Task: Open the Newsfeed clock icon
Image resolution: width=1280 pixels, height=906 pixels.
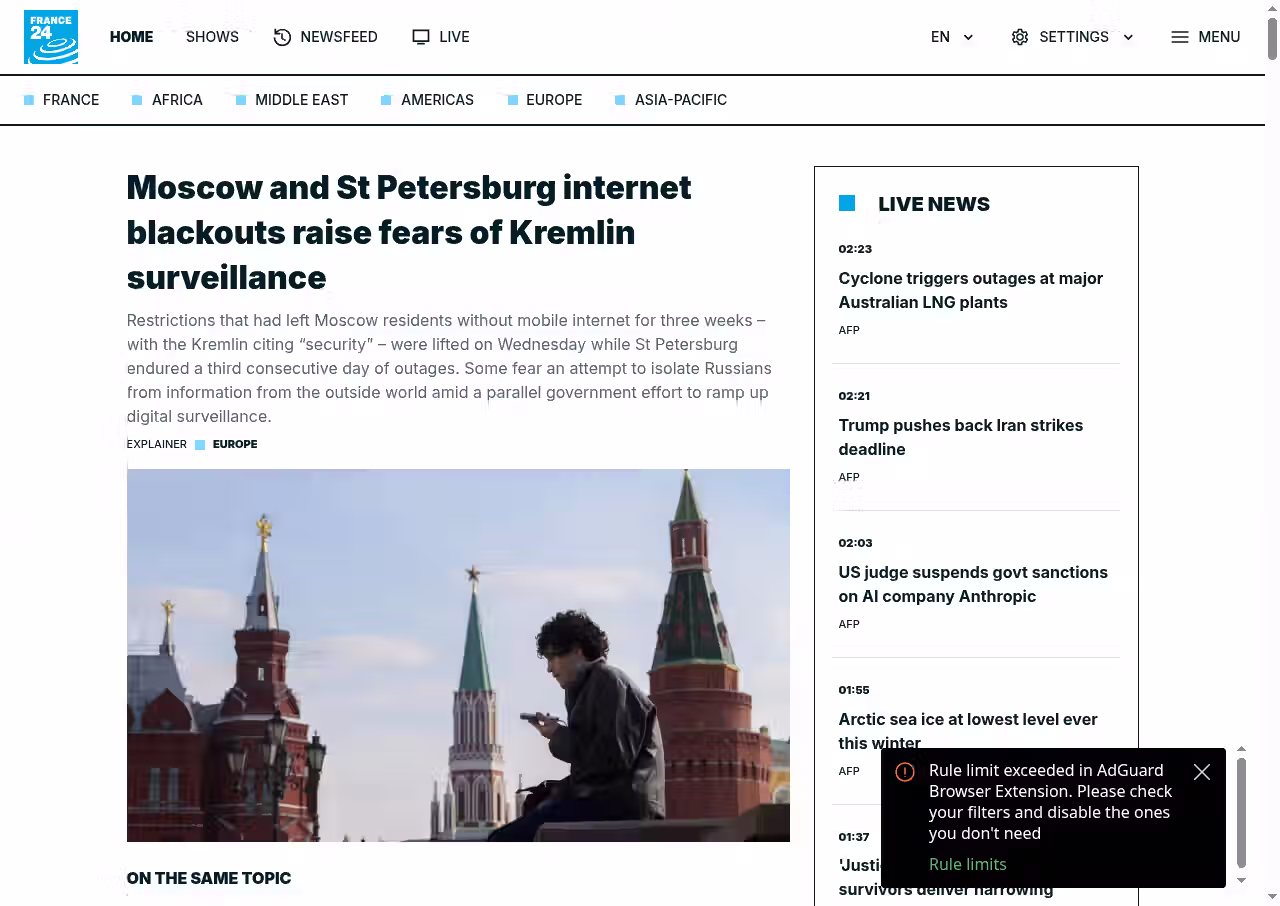Action: [282, 37]
